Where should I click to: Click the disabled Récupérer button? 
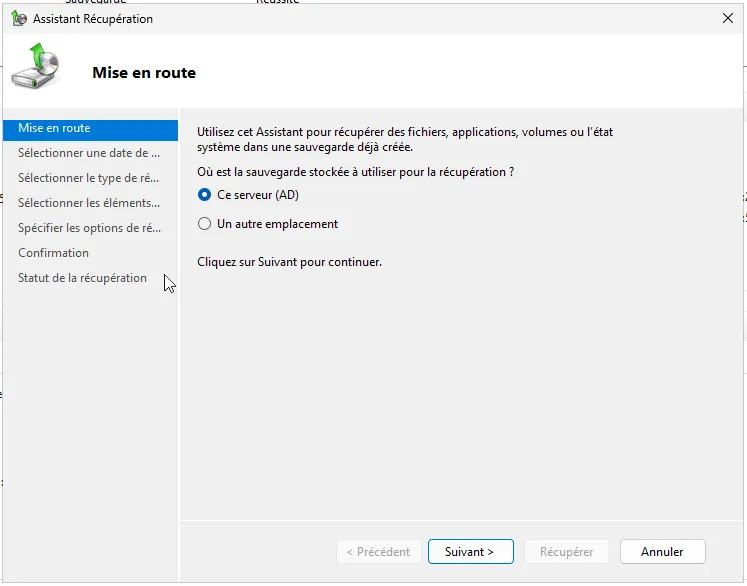coord(567,552)
